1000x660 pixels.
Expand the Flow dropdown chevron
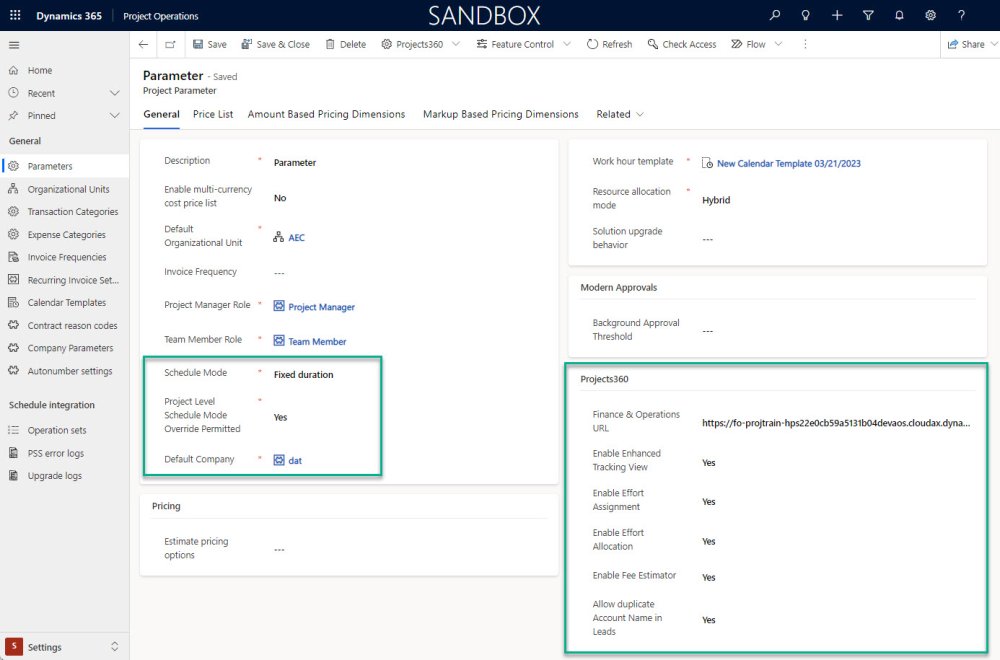[x=779, y=44]
